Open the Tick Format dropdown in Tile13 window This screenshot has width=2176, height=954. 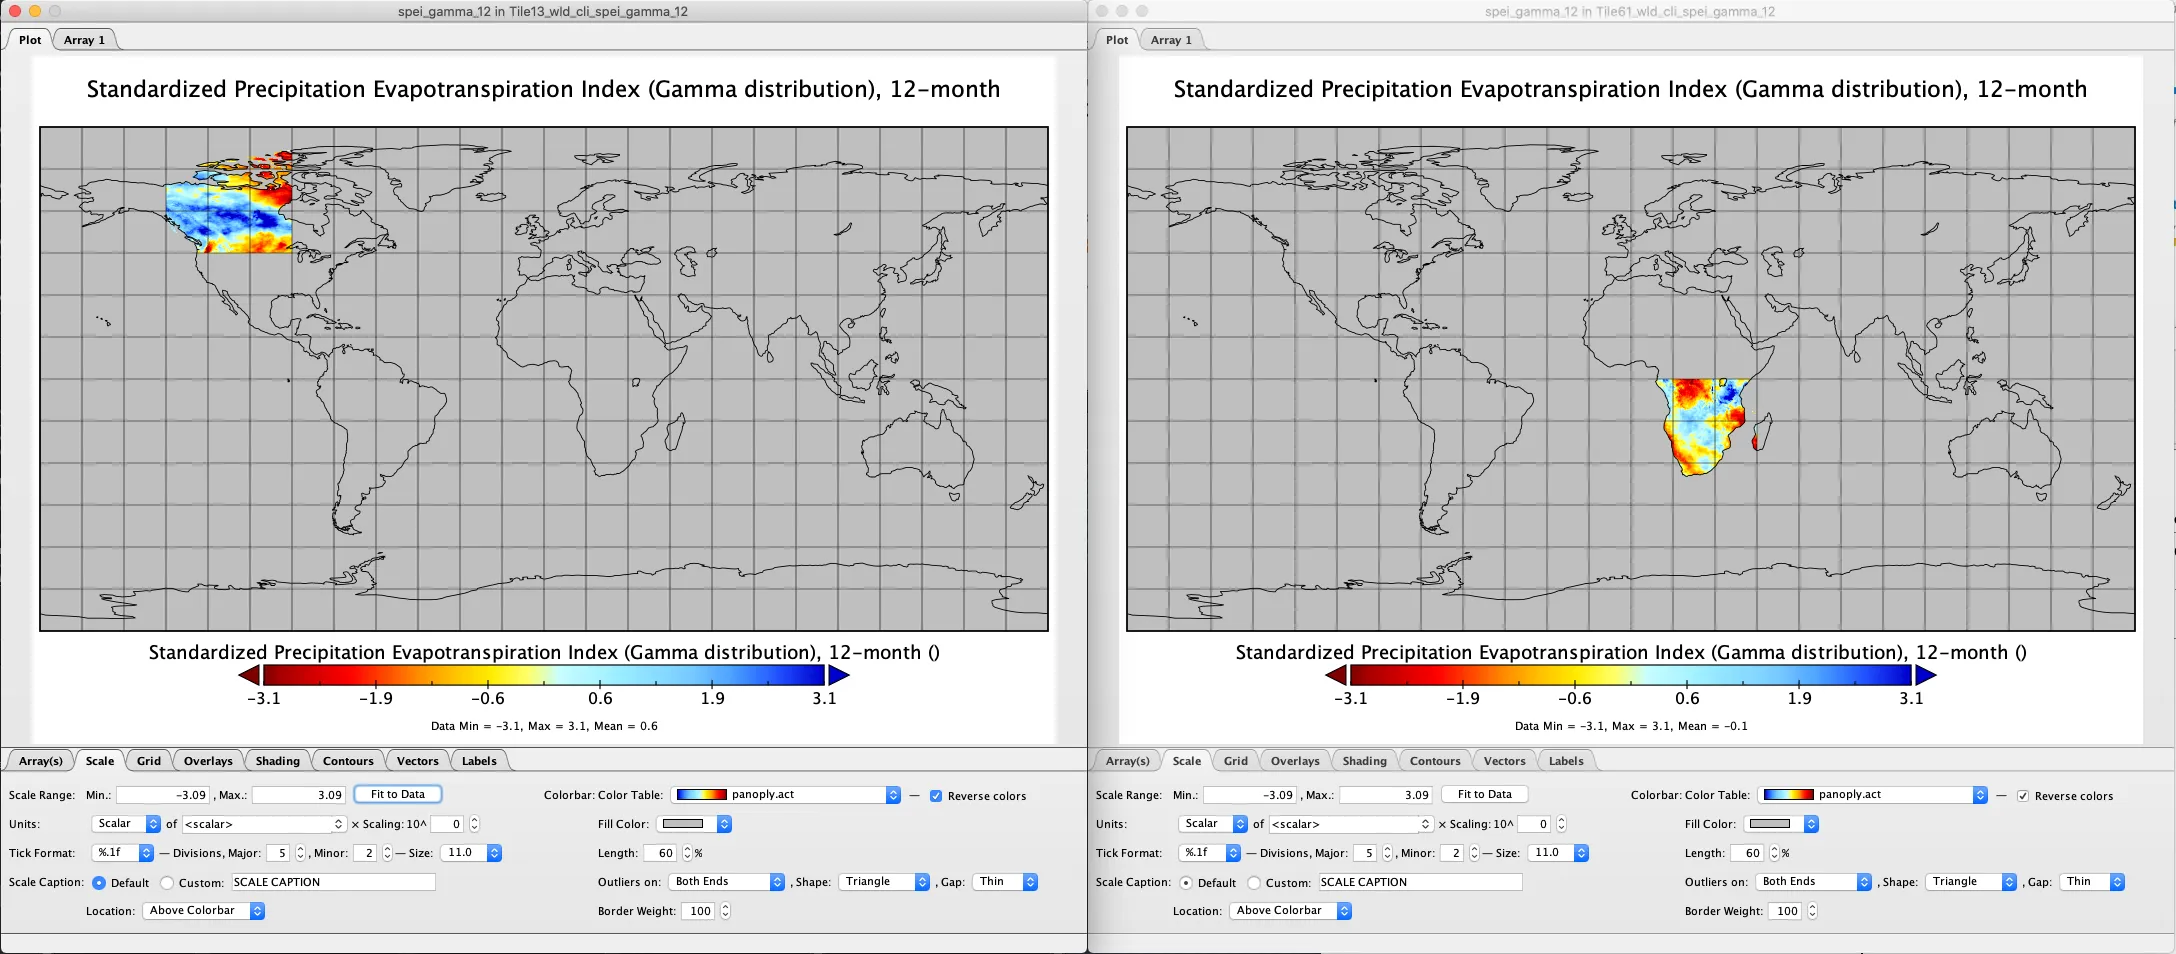122,853
